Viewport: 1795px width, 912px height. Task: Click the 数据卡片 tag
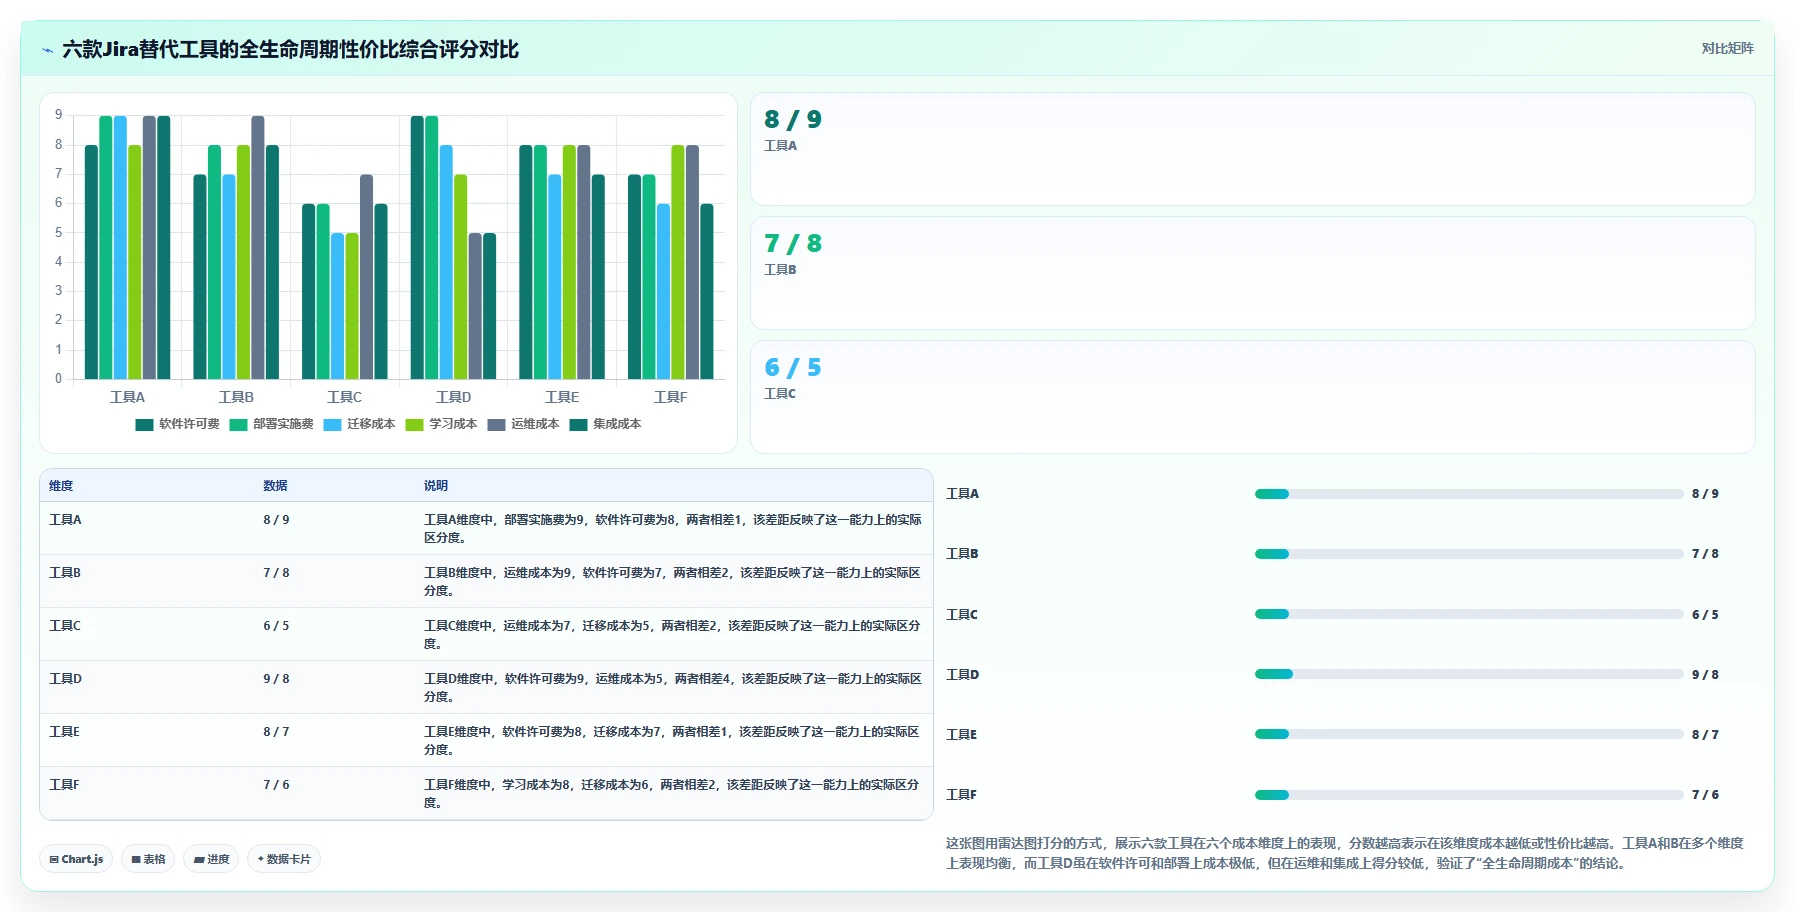coord(284,859)
